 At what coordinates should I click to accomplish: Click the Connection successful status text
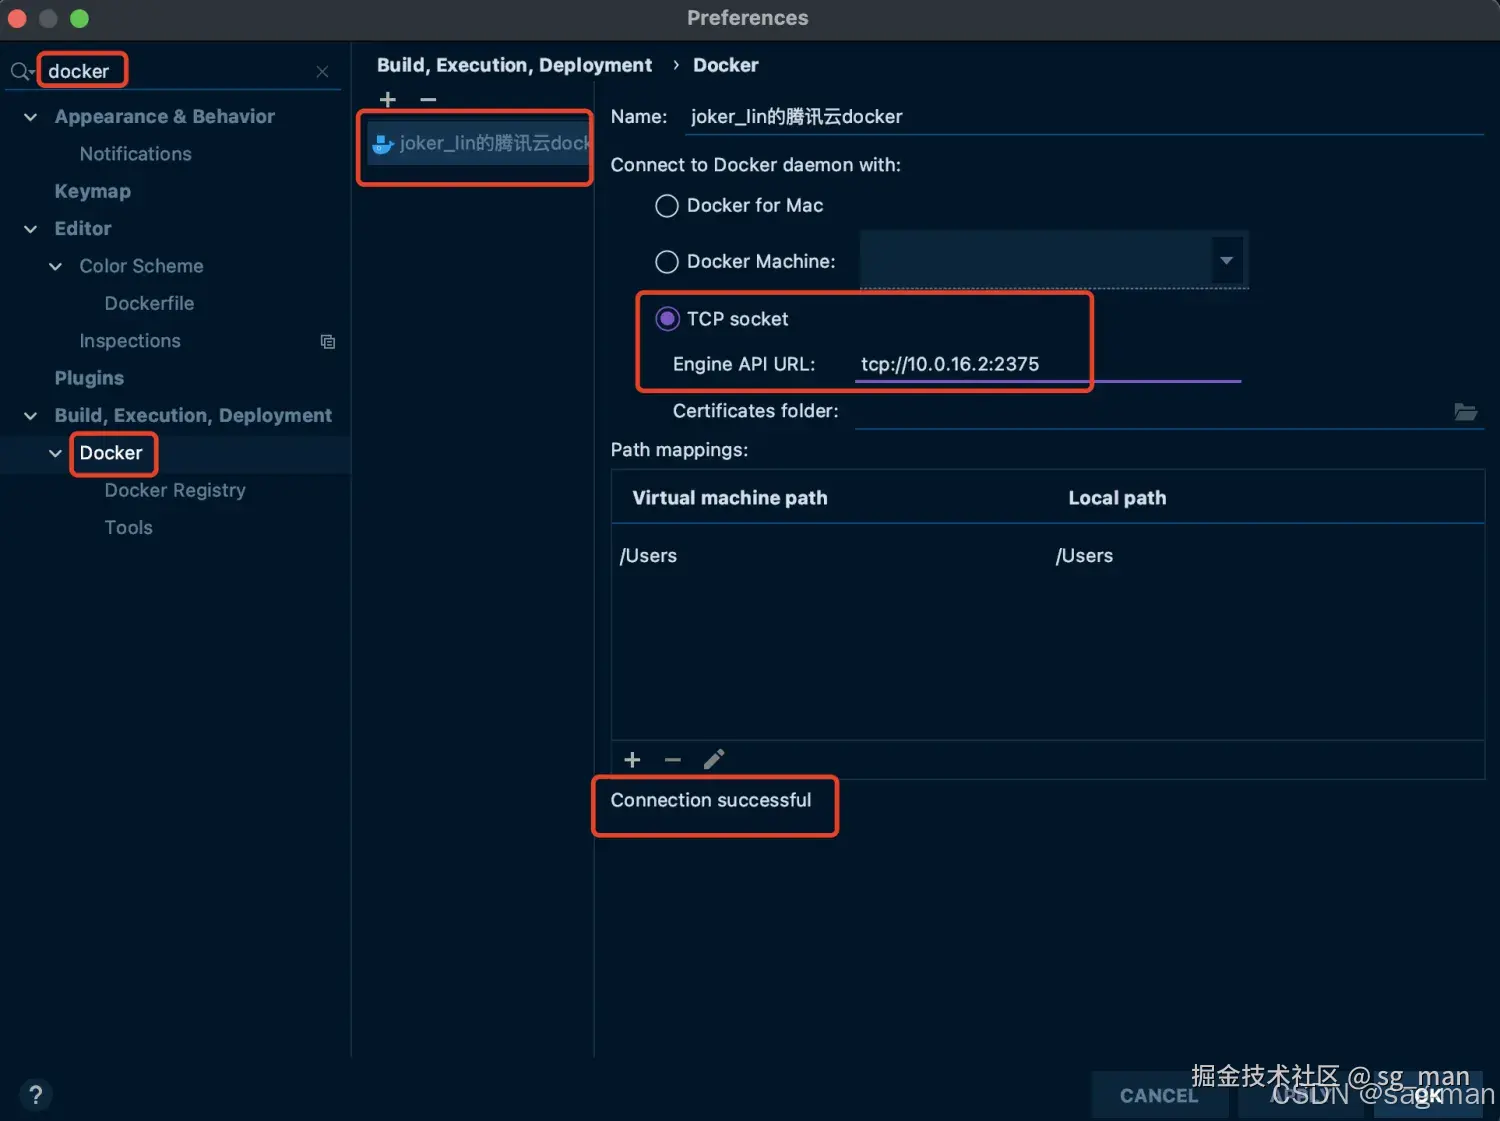click(711, 800)
